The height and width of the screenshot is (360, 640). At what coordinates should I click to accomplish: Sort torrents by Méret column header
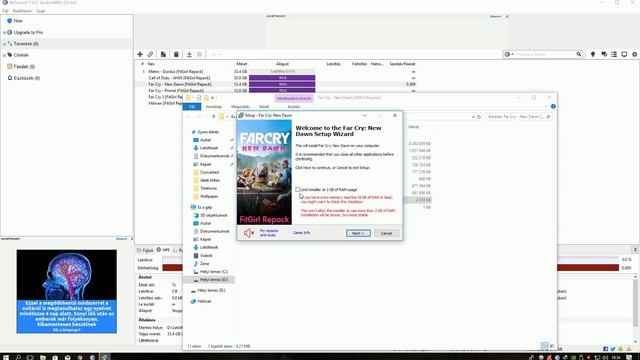point(242,64)
